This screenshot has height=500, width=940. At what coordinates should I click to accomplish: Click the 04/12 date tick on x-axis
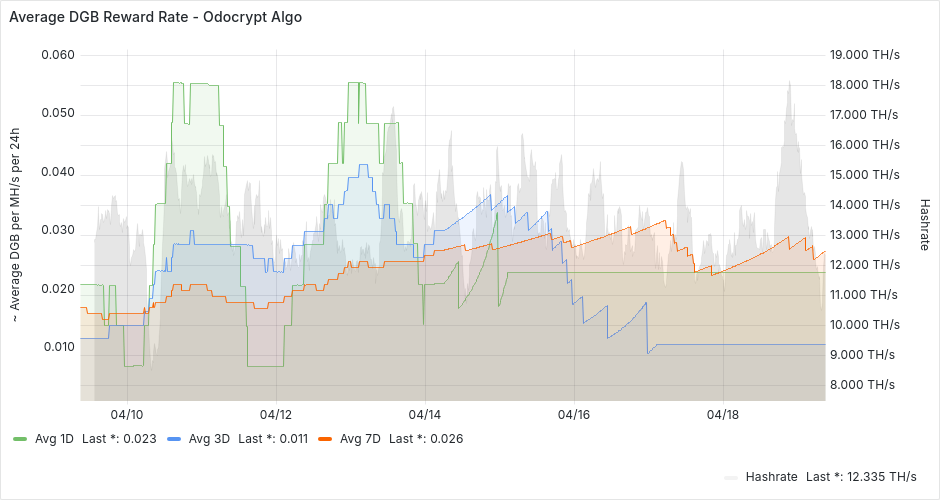[276, 414]
